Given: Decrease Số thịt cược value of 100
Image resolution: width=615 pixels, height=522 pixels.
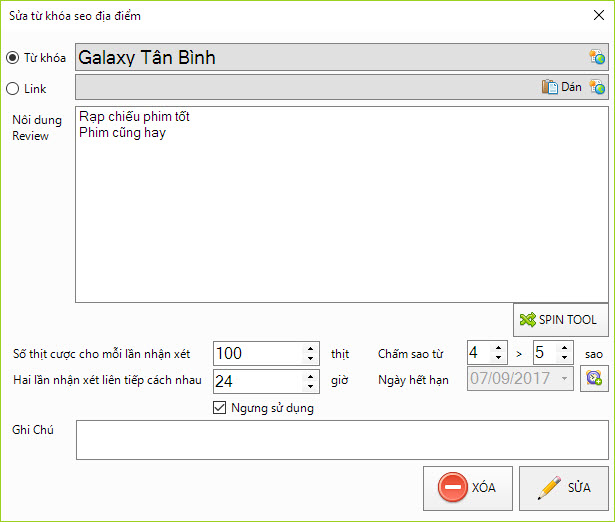Looking at the screenshot, I should (310, 358).
